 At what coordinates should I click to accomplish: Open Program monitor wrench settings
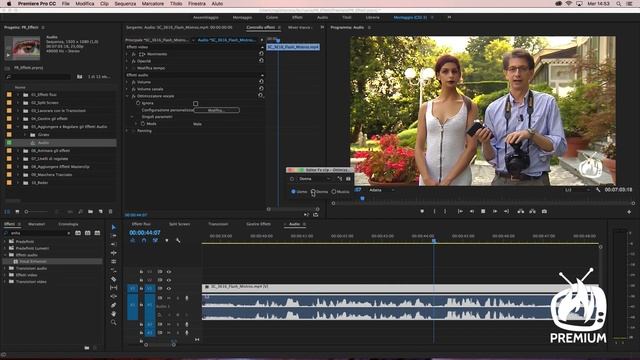598,190
